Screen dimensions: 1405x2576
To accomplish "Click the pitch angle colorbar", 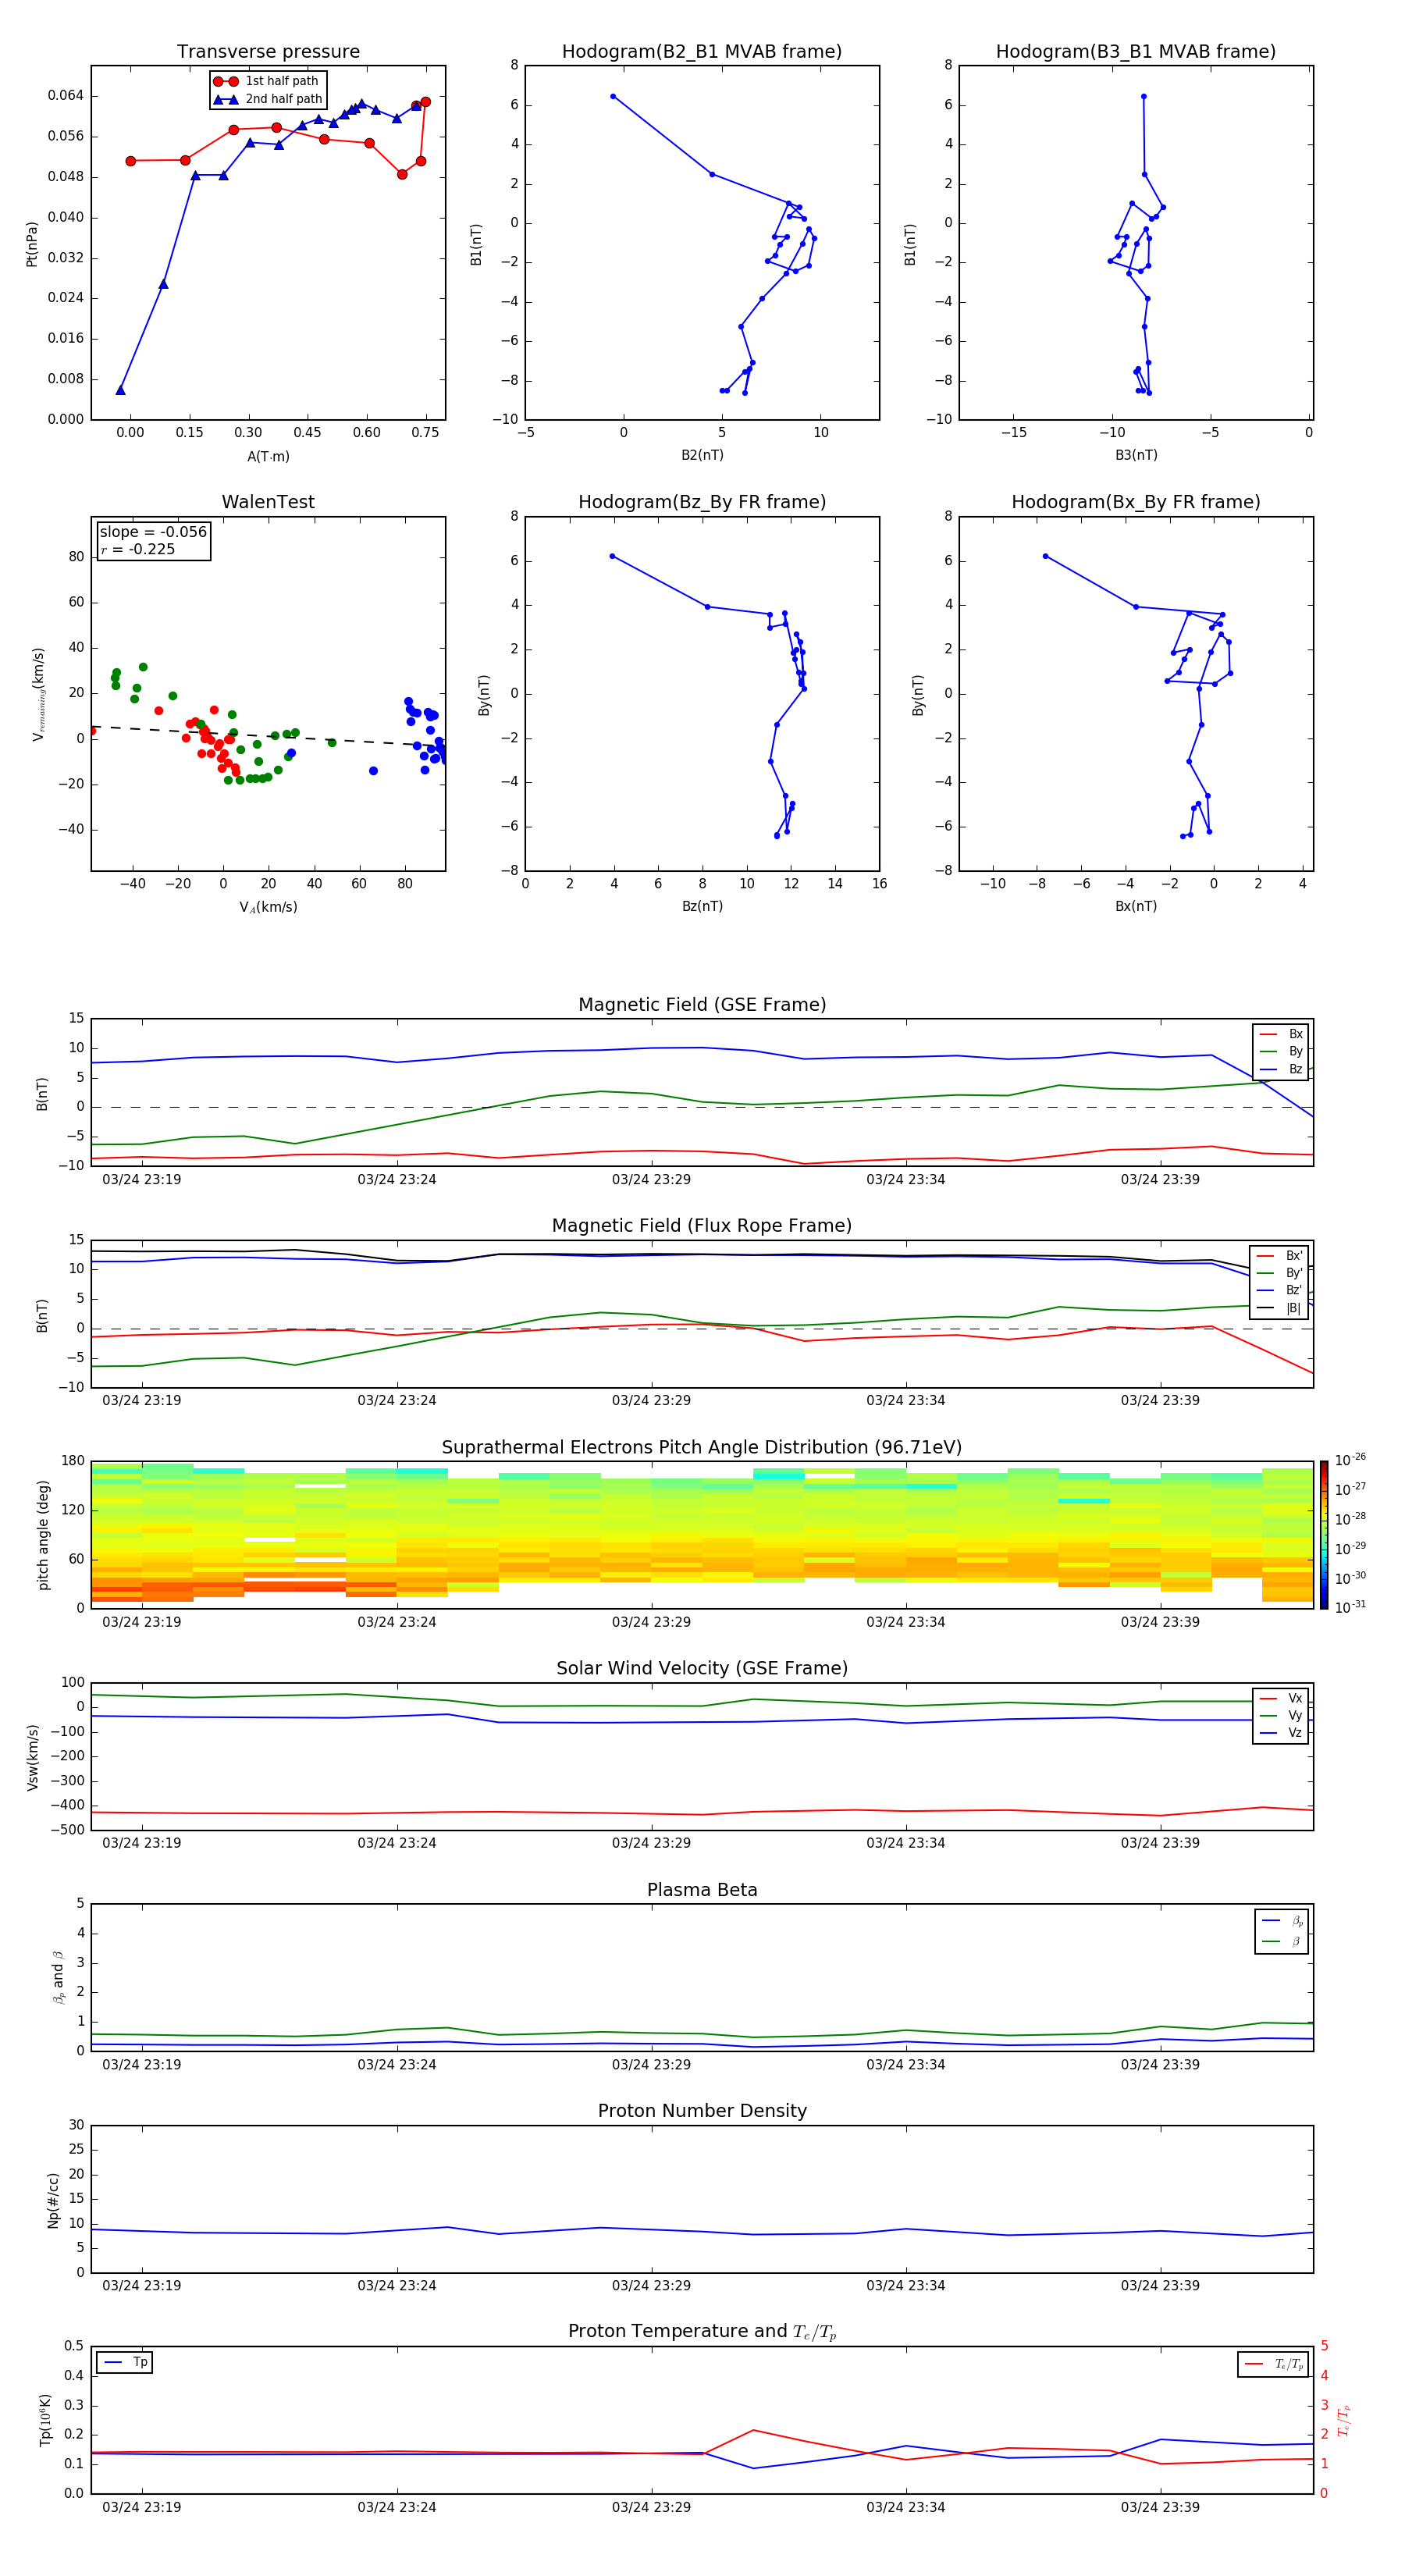I will point(1323,1535).
